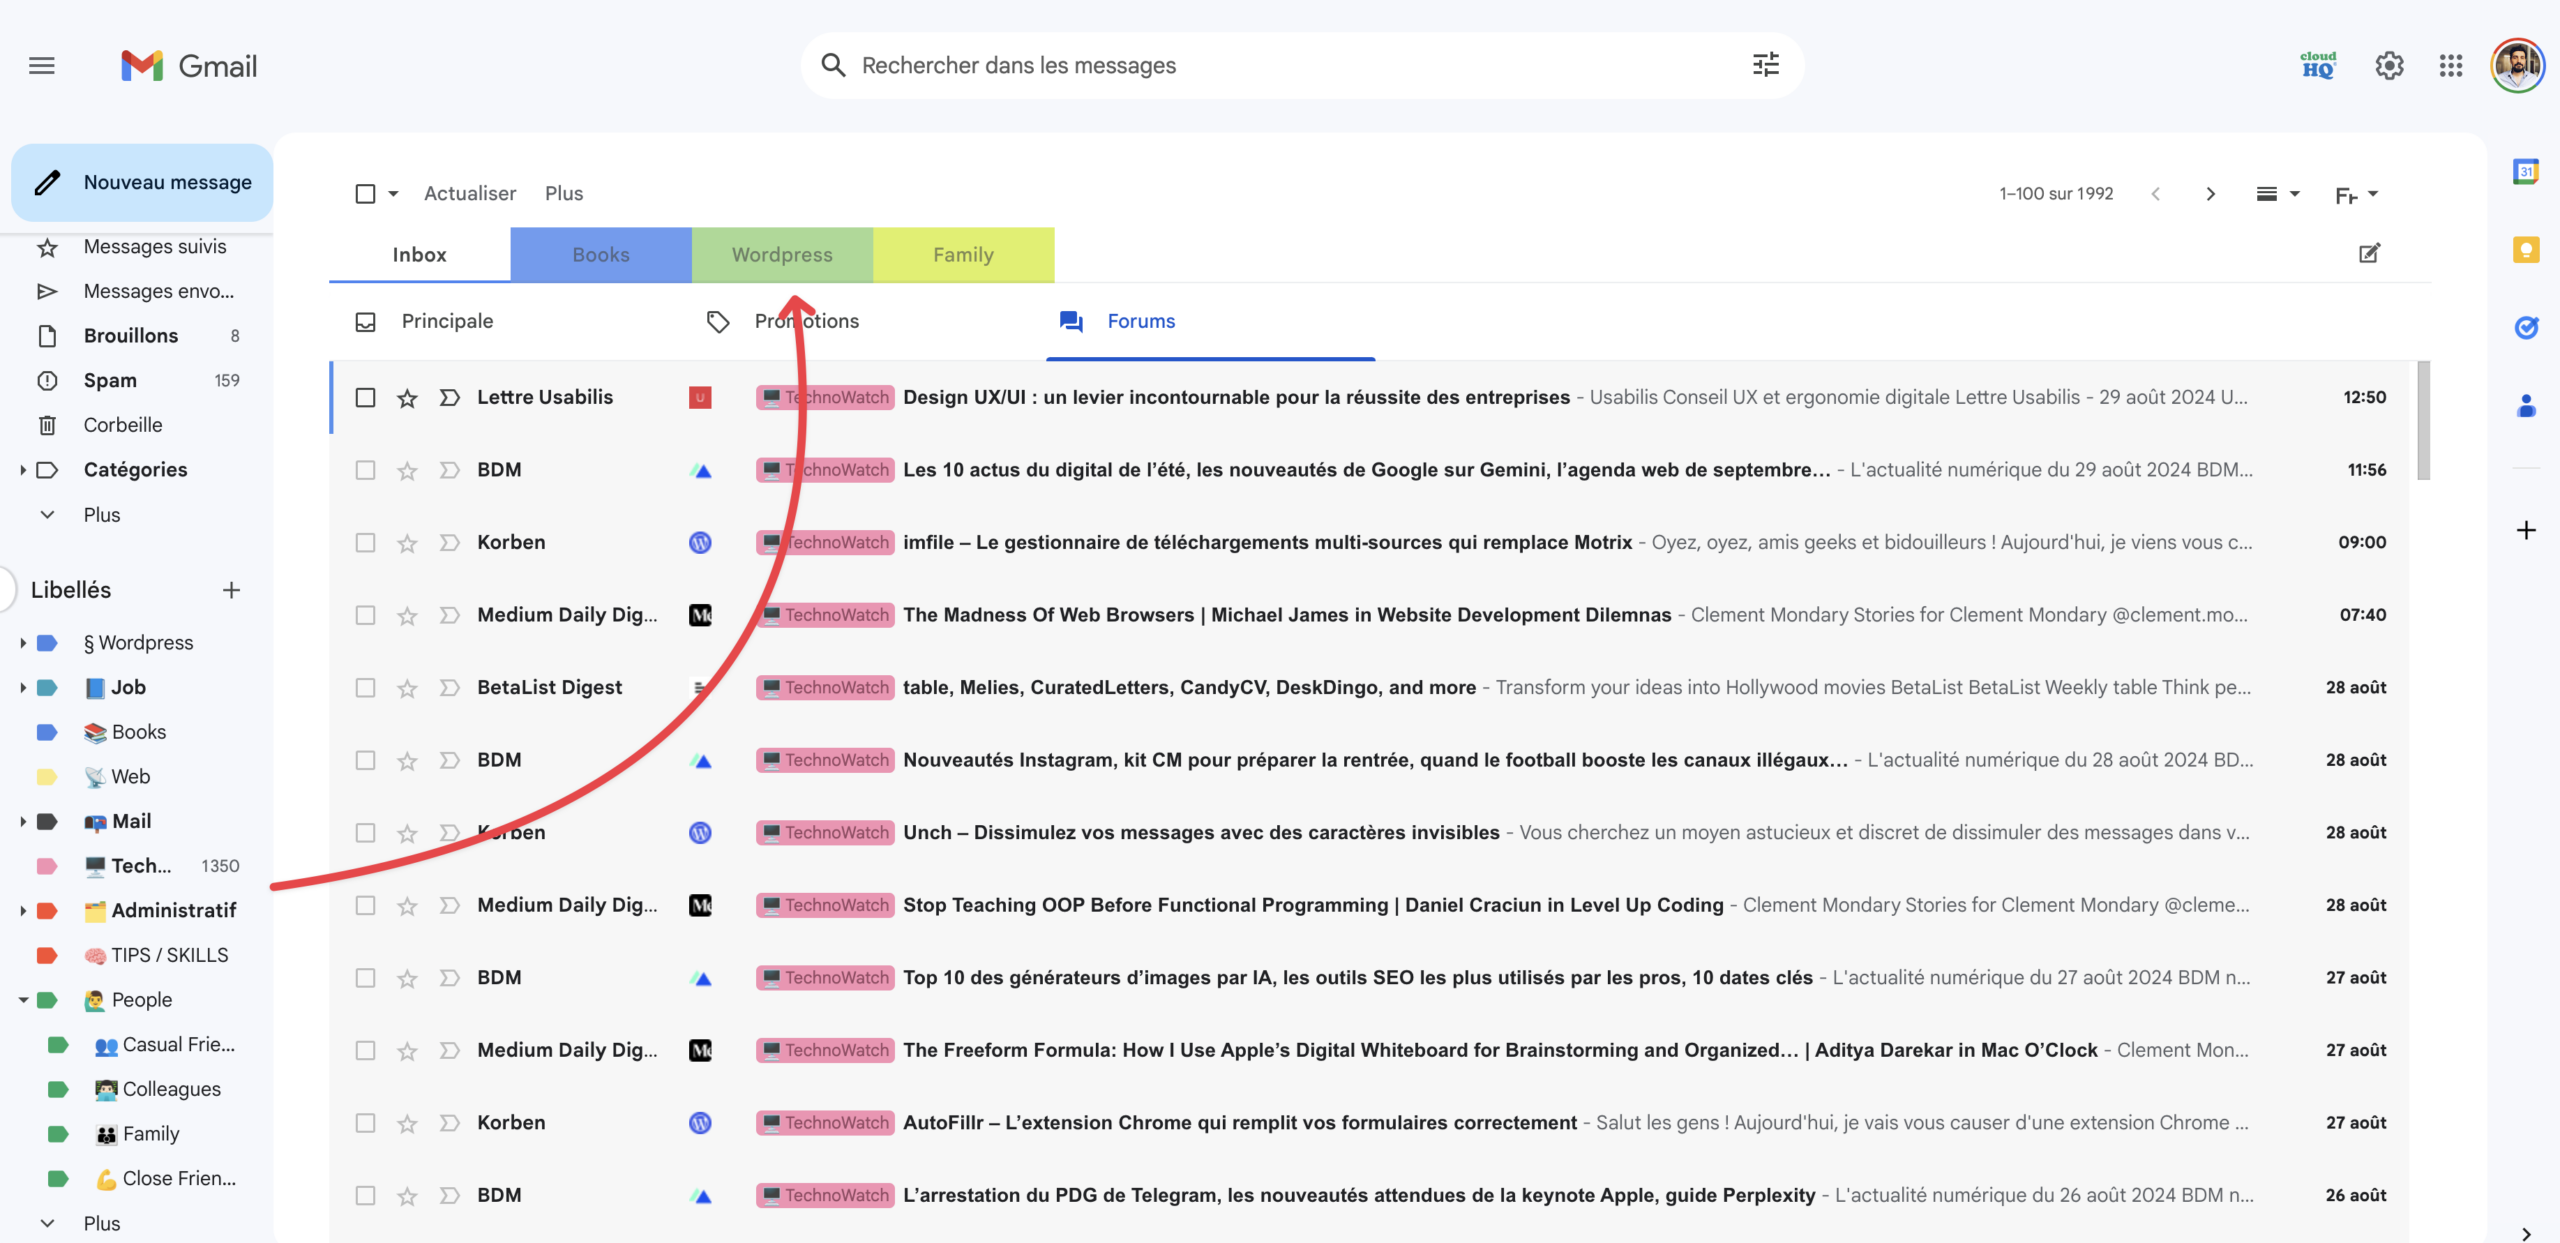Open the display density dropdown
The image size is (2560, 1243).
pos(2278,193)
